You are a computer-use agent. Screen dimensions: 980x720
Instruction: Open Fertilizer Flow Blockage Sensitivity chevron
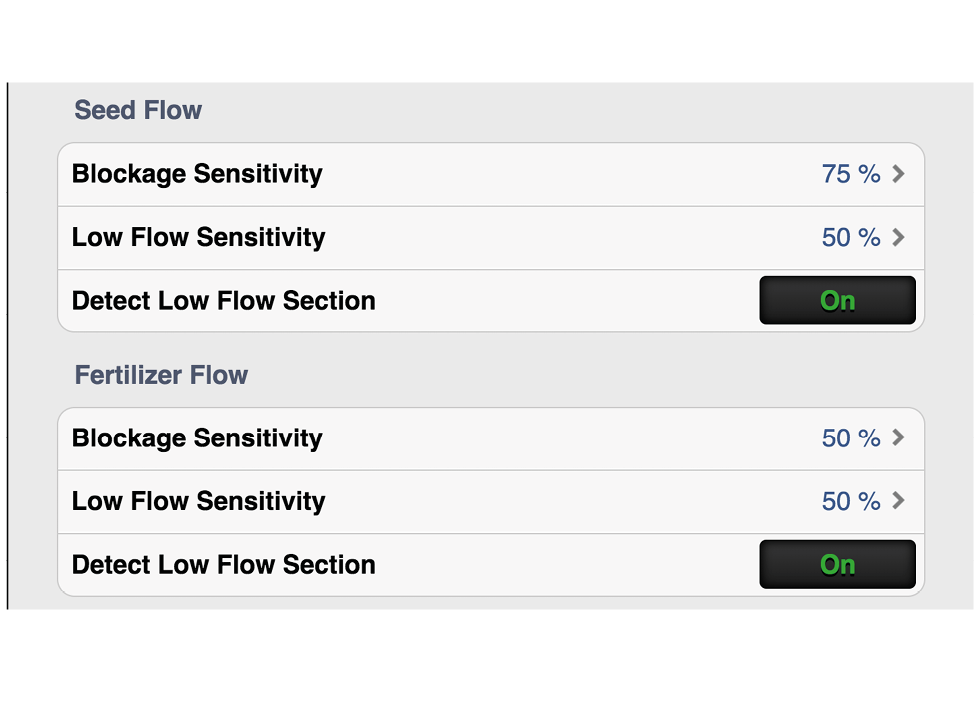tap(898, 438)
